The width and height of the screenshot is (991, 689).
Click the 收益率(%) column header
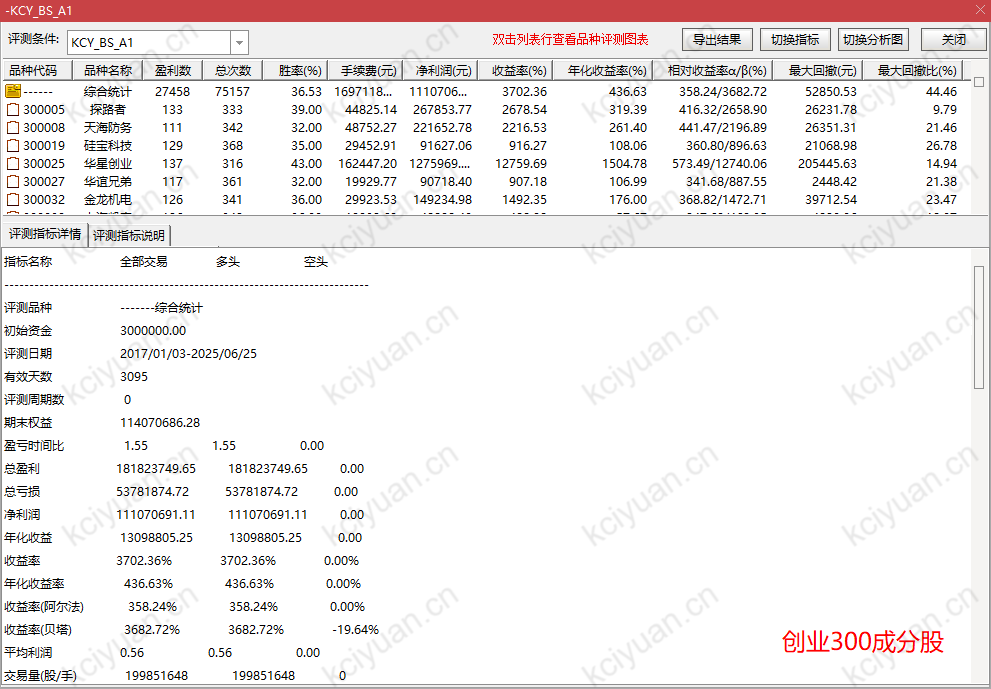click(x=517, y=70)
